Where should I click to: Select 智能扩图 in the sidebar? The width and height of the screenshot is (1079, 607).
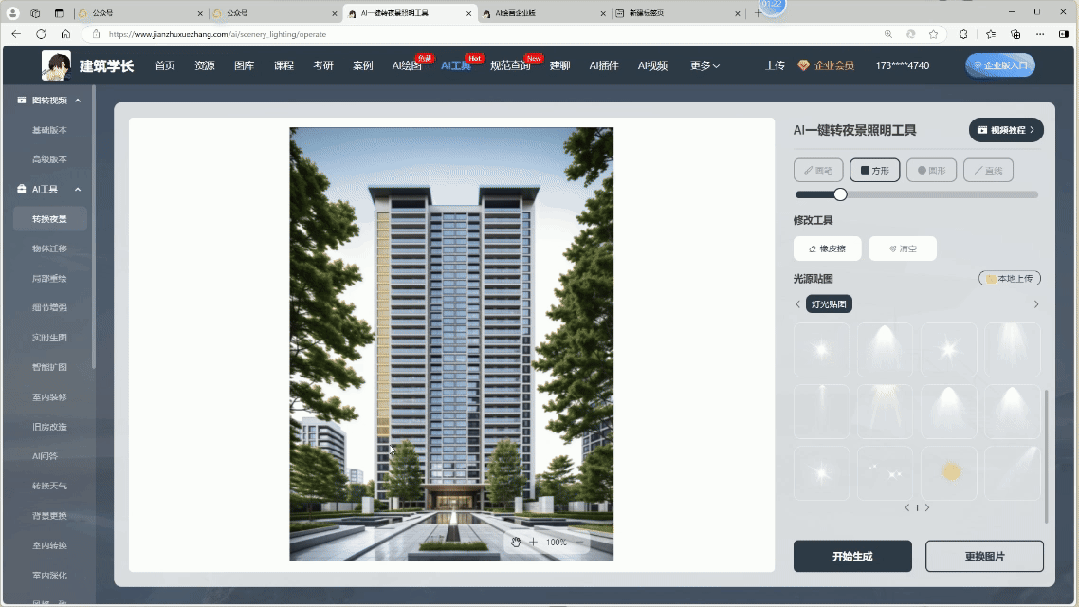pos(49,367)
